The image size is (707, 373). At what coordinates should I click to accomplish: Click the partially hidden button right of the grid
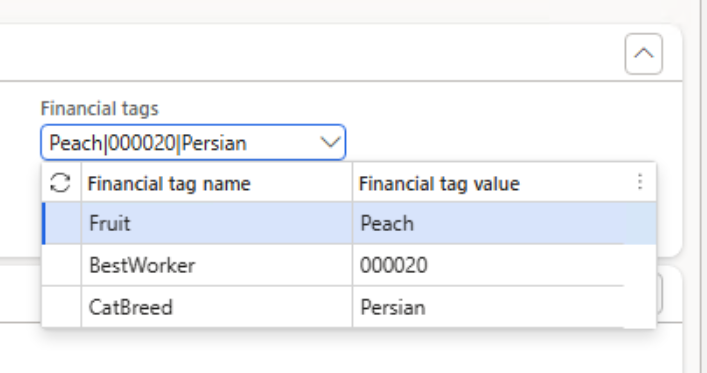click(660, 294)
